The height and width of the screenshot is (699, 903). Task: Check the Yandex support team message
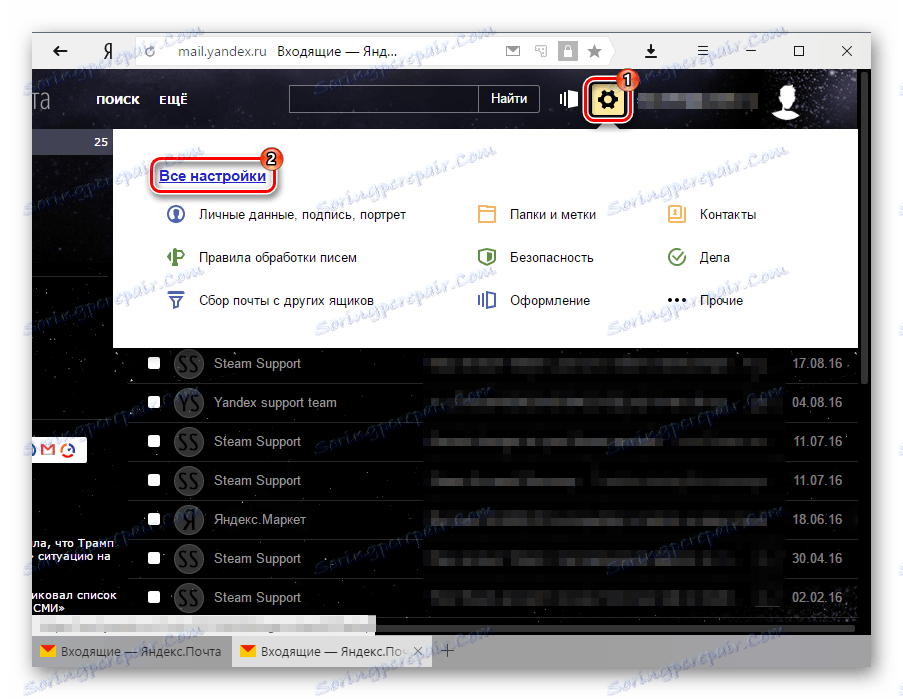click(154, 402)
